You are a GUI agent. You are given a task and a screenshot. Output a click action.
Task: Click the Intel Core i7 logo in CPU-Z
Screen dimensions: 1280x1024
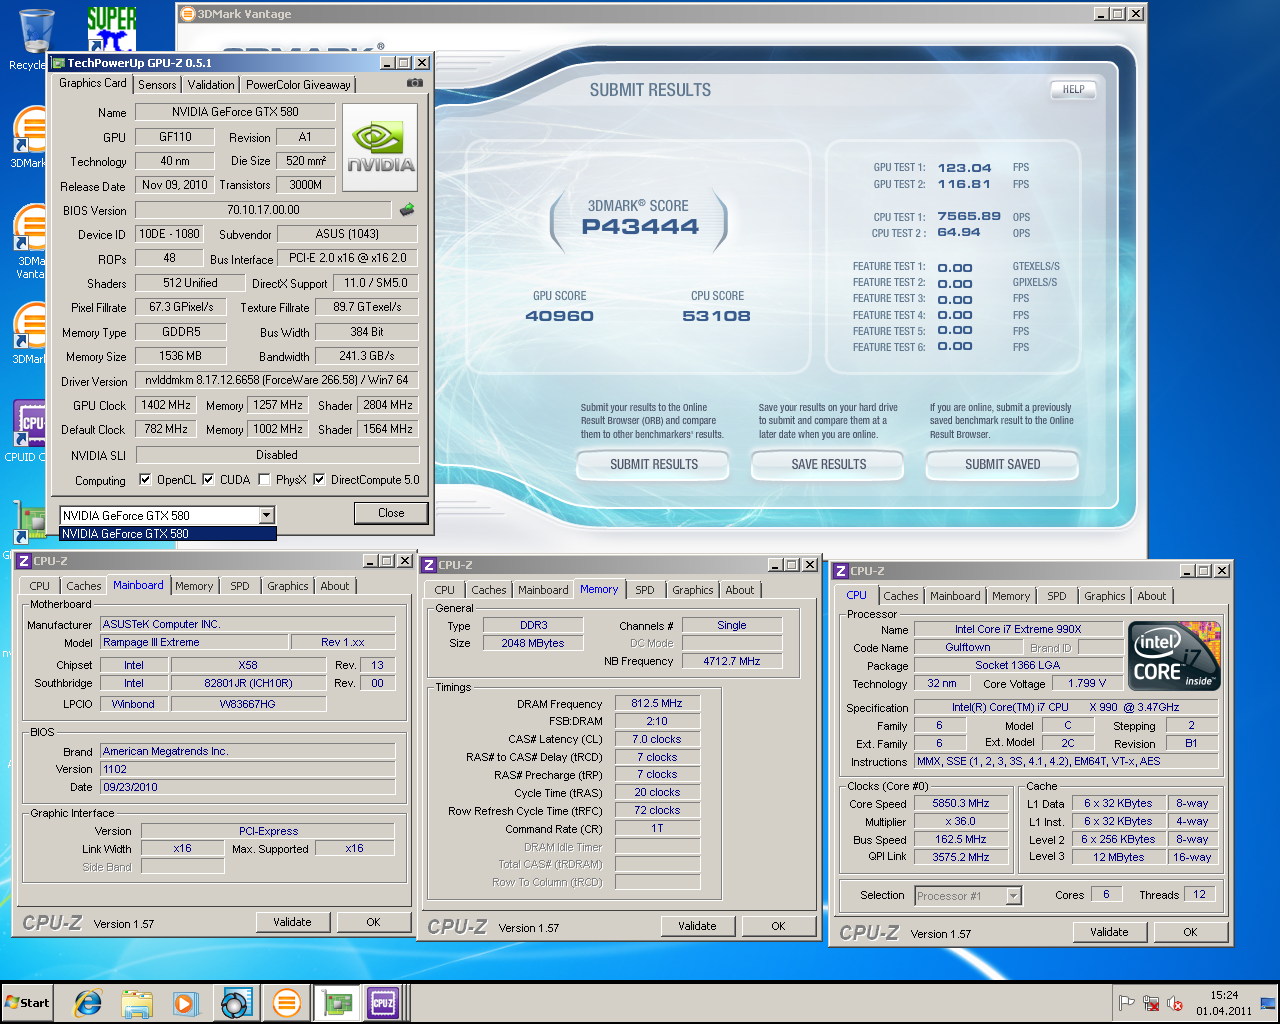point(1175,656)
